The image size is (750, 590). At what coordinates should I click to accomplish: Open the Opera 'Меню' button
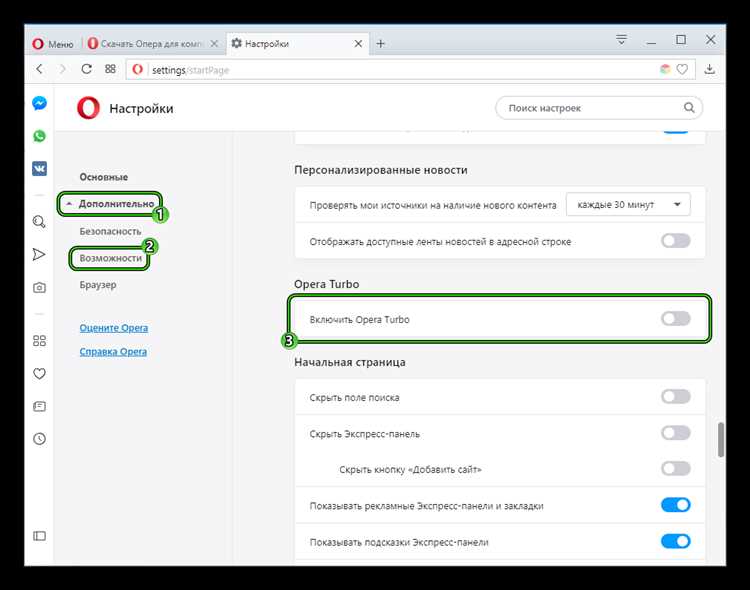[53, 44]
